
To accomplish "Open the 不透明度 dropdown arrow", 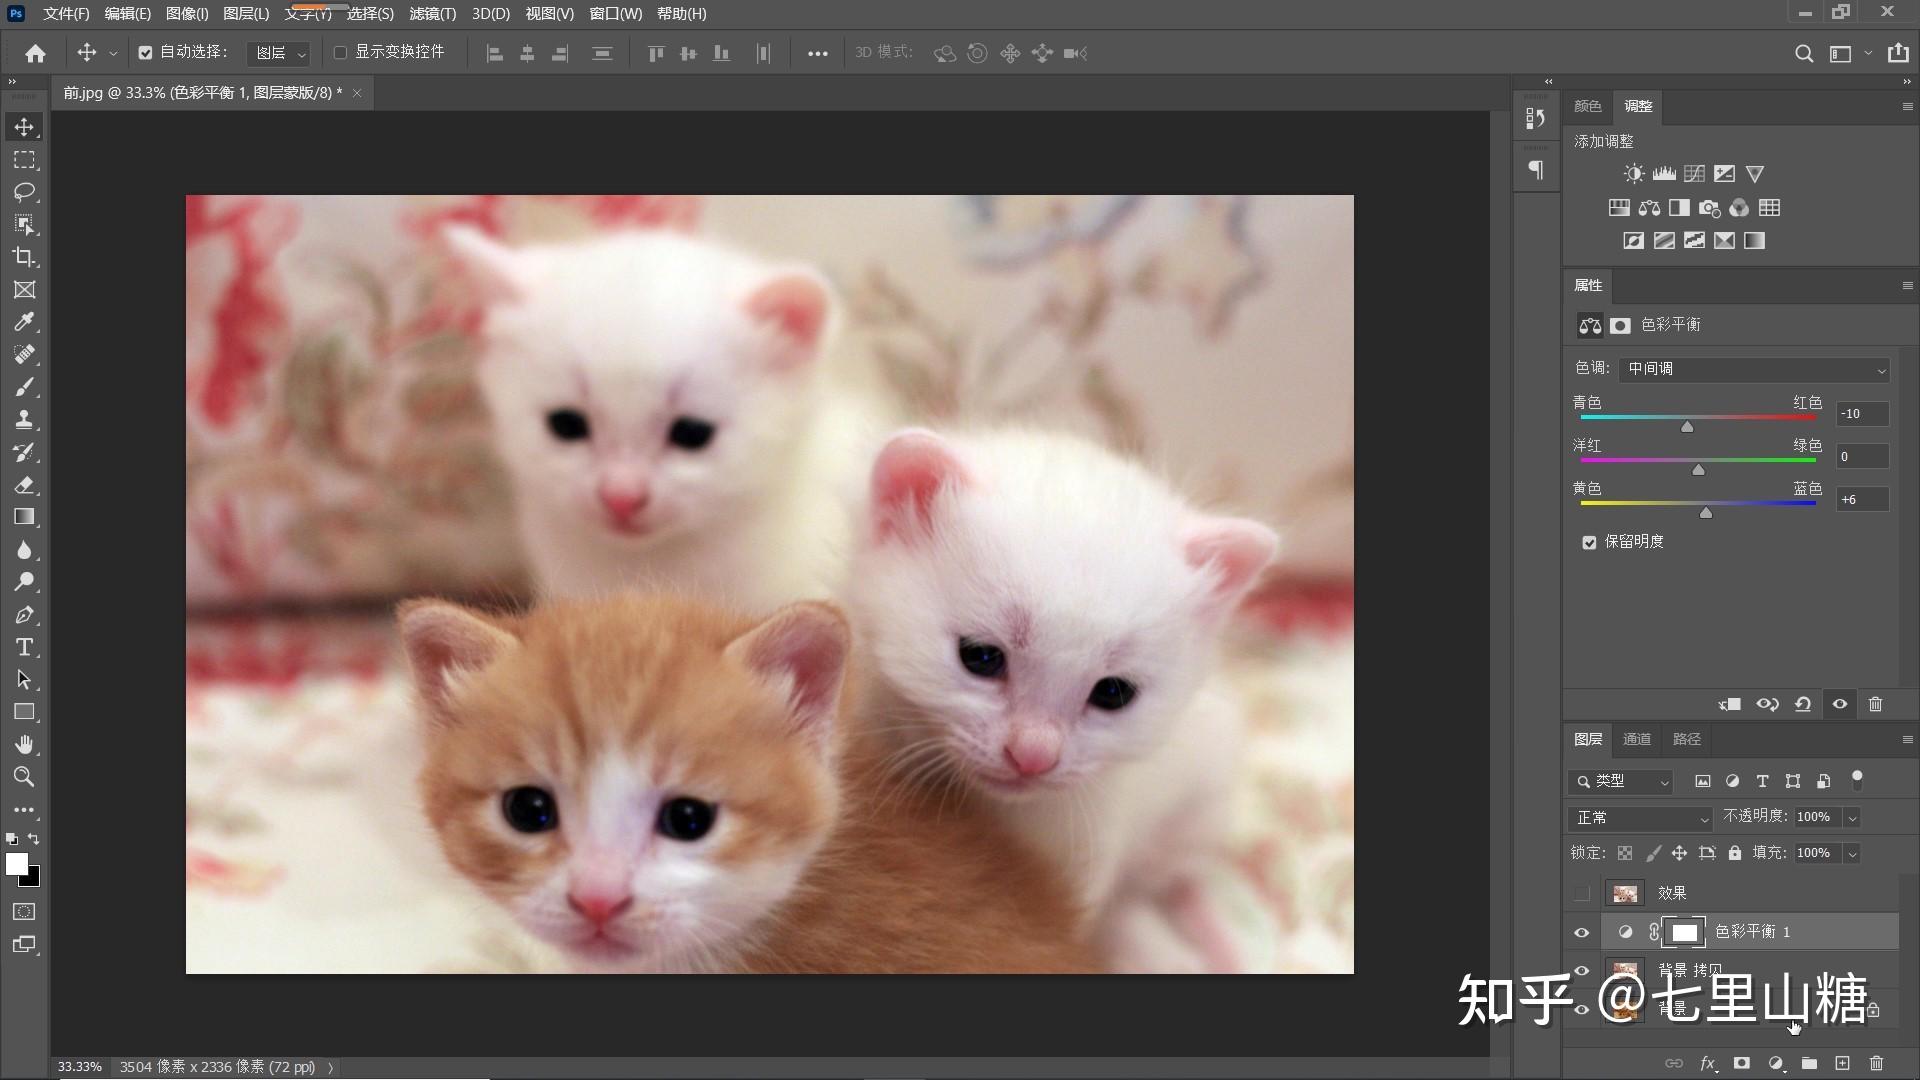I will pos(1852,818).
